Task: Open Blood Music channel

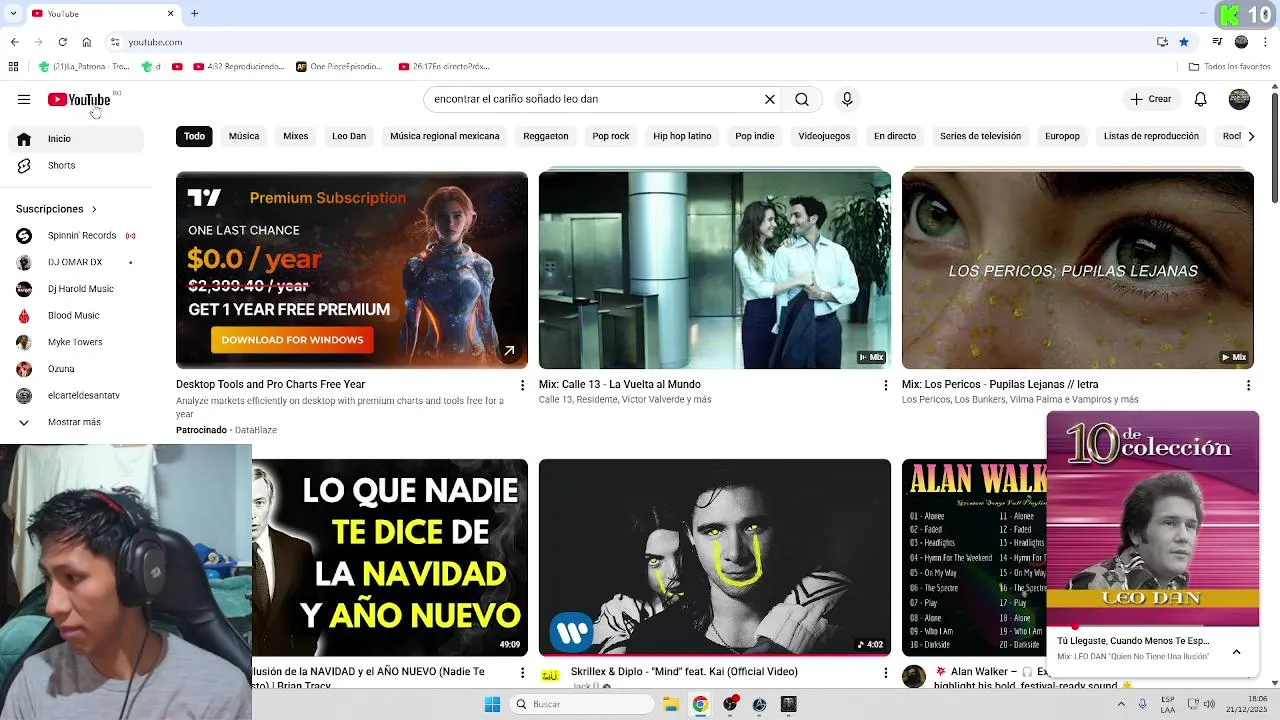Action: pyautogui.click(x=76, y=316)
